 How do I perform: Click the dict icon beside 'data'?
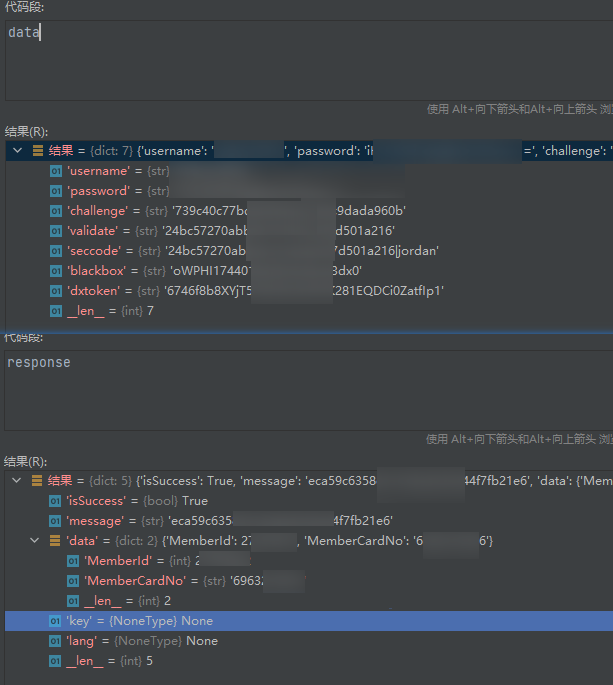[x=55, y=540]
